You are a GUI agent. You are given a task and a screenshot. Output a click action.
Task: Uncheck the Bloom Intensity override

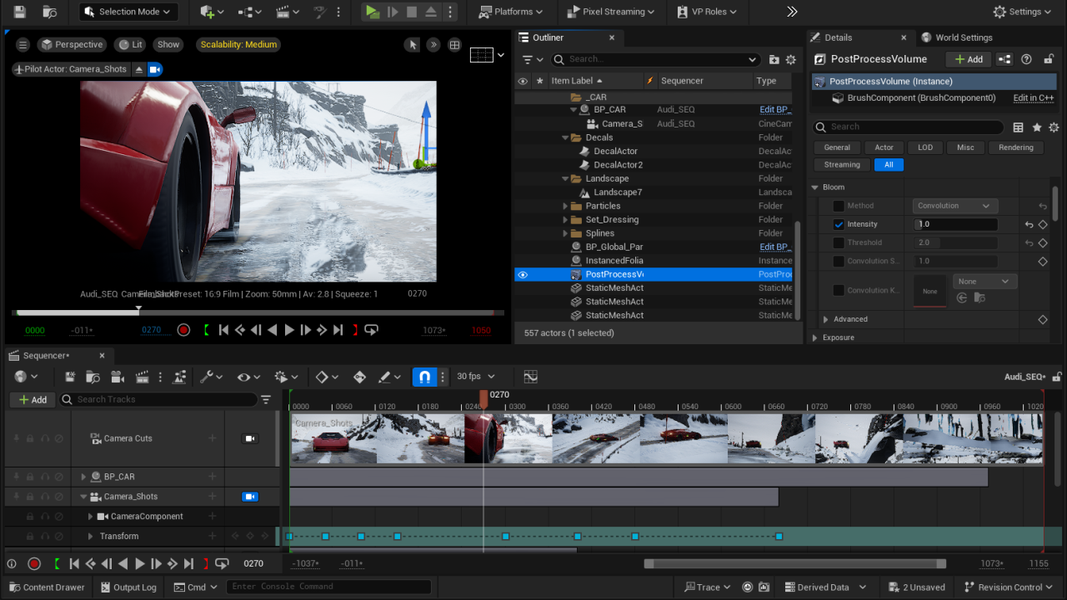click(x=838, y=224)
